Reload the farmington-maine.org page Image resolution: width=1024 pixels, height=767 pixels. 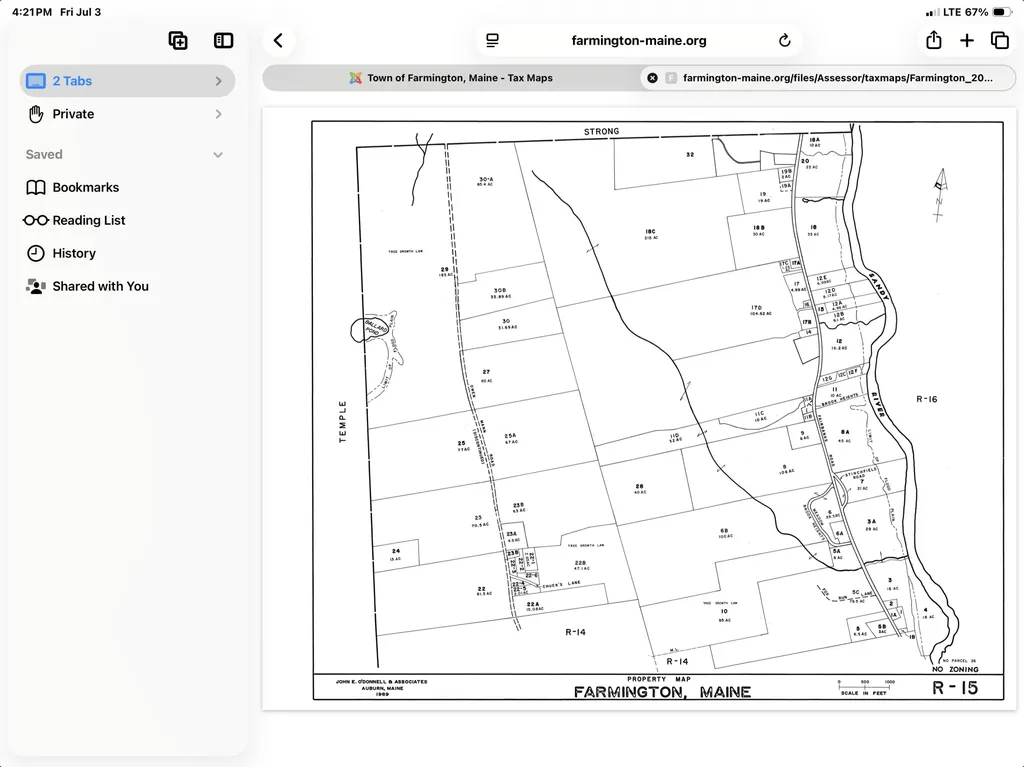point(784,41)
